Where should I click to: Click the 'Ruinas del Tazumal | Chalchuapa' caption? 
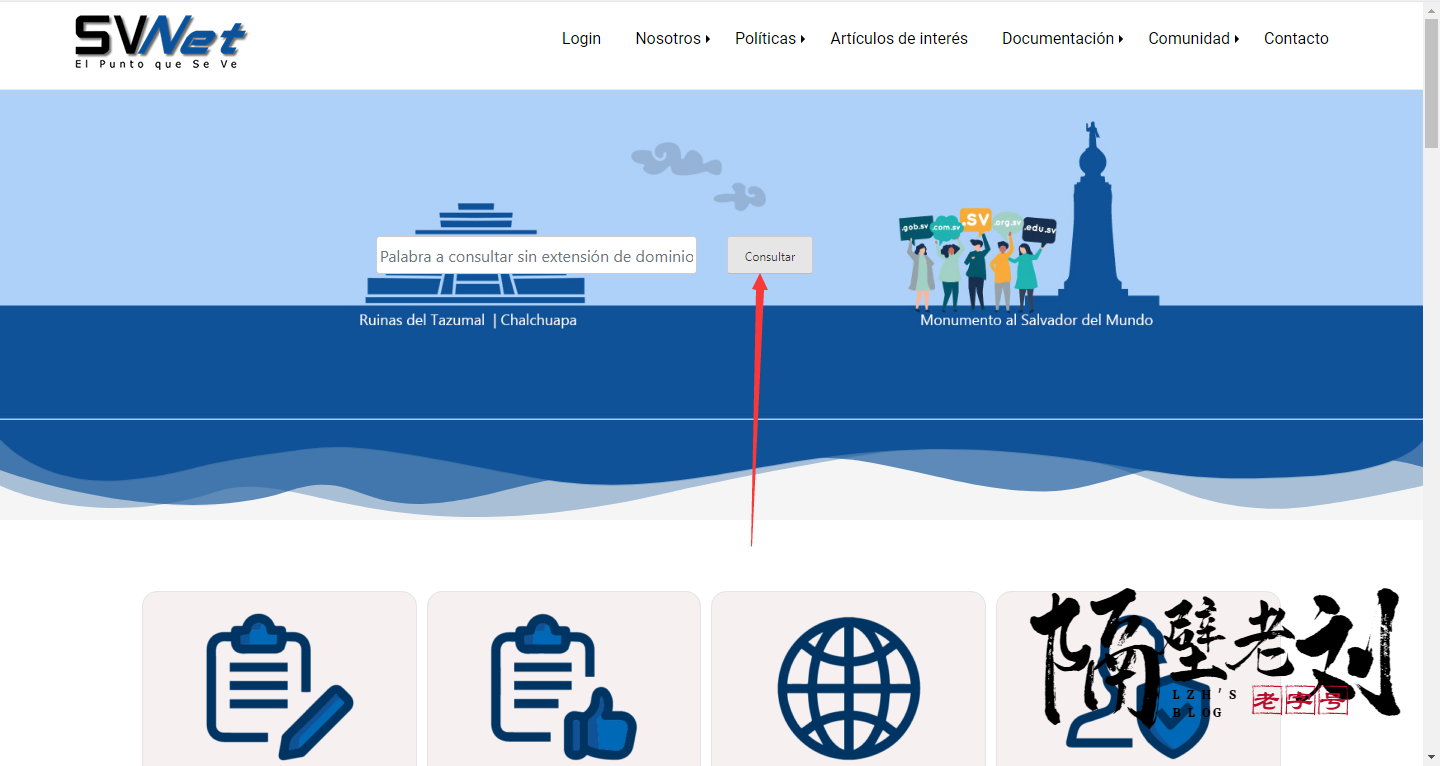coord(468,320)
